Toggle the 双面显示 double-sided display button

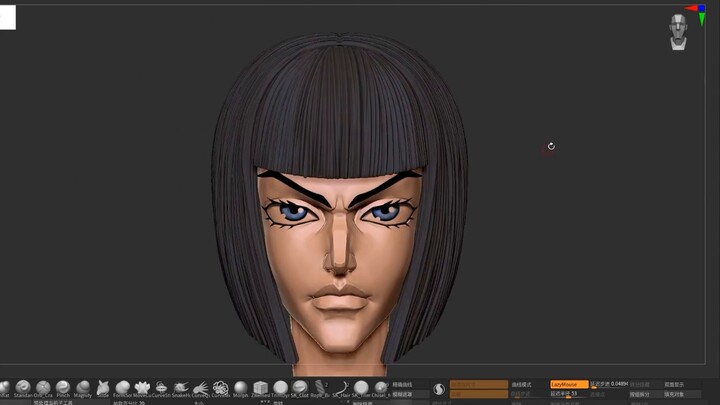[676, 384]
